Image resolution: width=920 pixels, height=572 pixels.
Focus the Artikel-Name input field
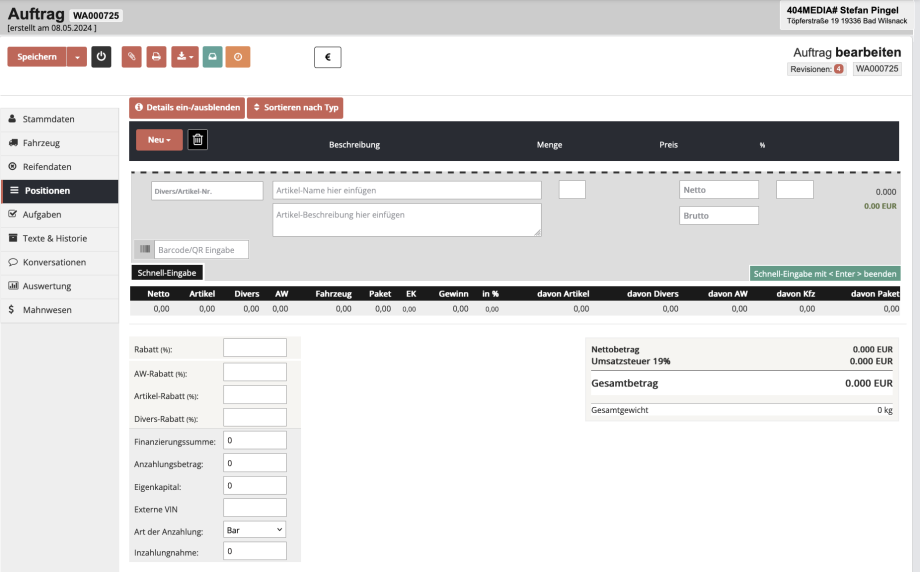coord(406,190)
